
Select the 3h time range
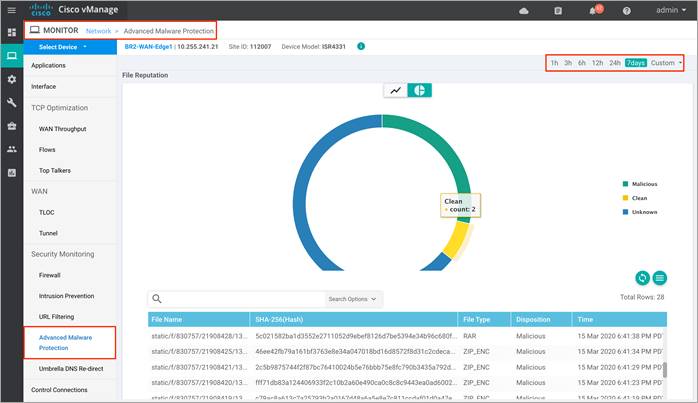[568, 63]
